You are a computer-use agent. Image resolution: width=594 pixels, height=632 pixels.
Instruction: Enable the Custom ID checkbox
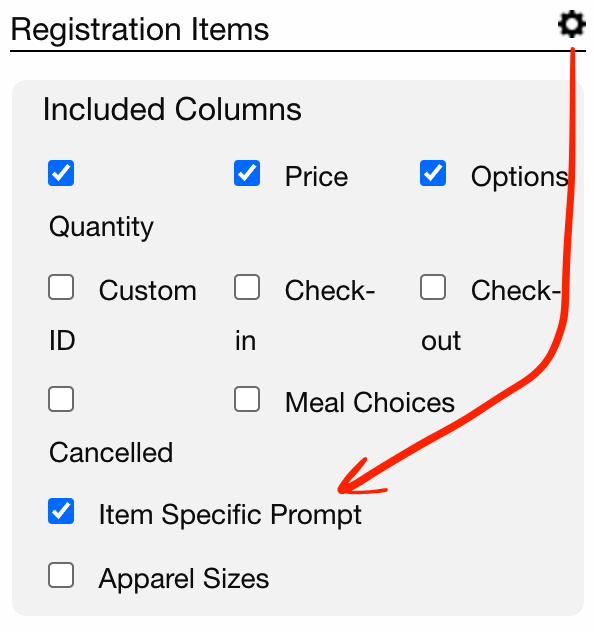pyautogui.click(x=61, y=287)
